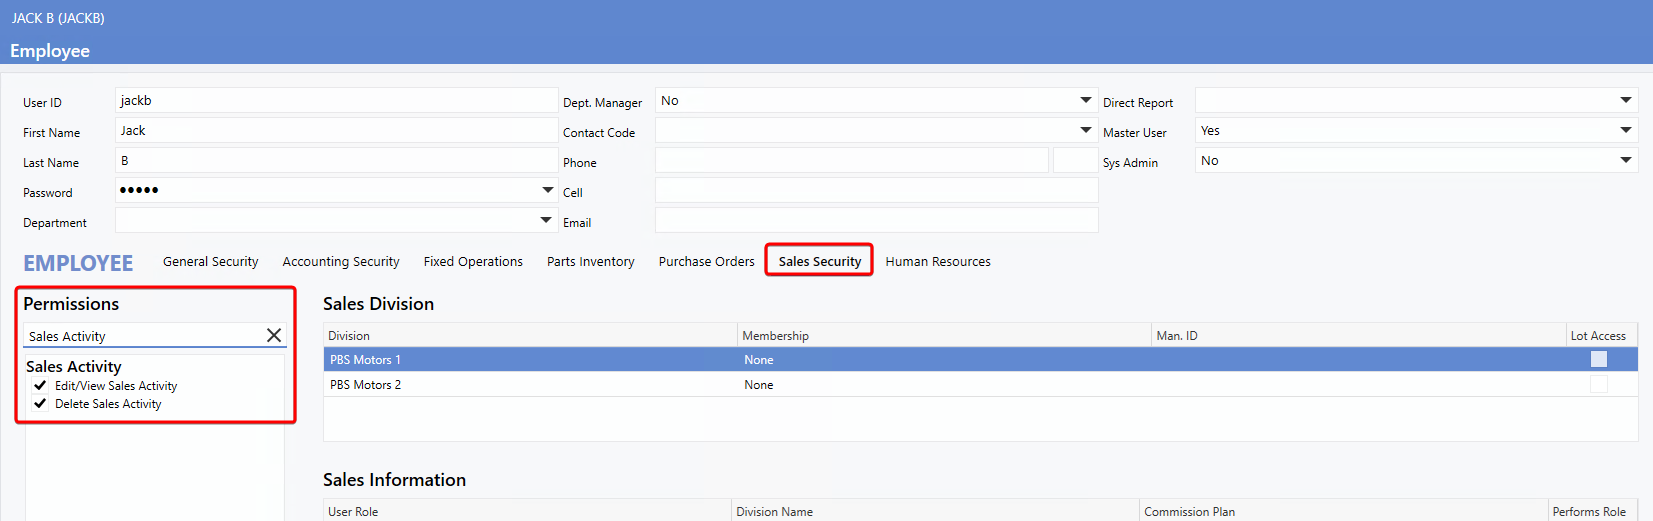
Task: Click the EMPLOYEE heading tab
Action: pyautogui.click(x=78, y=263)
